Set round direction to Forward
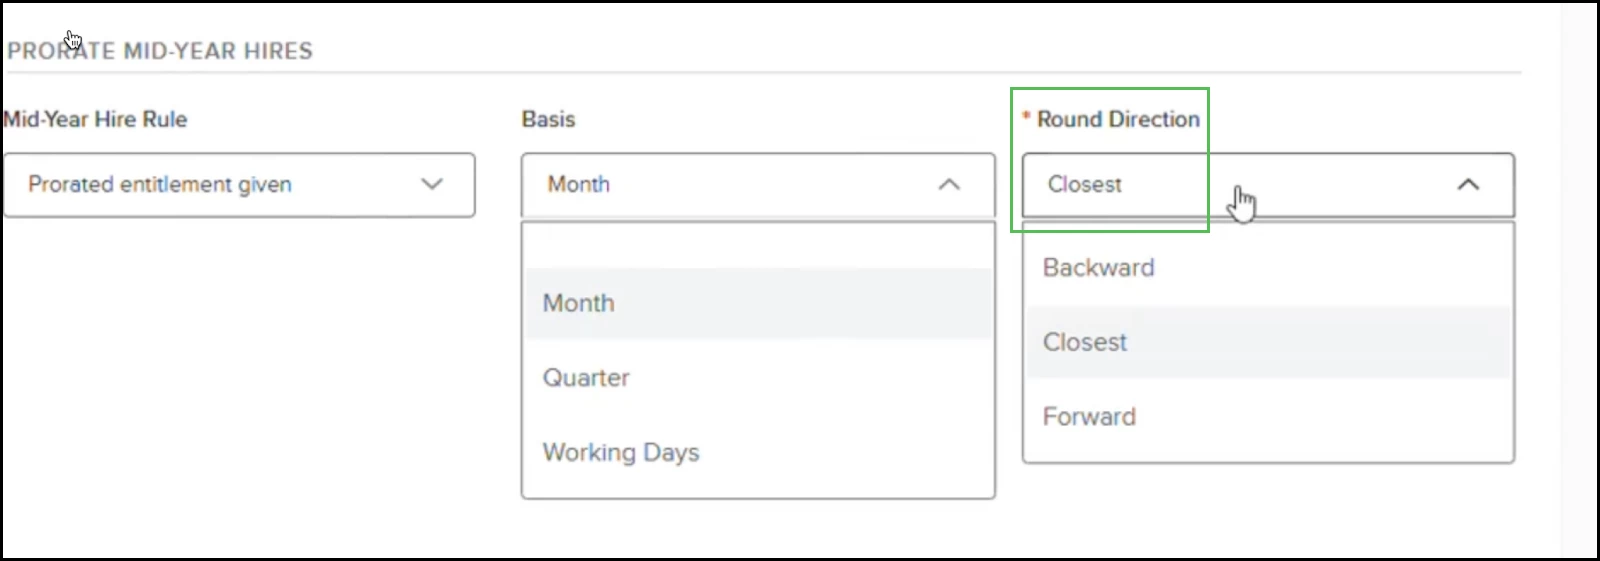1600x561 pixels. (1089, 416)
